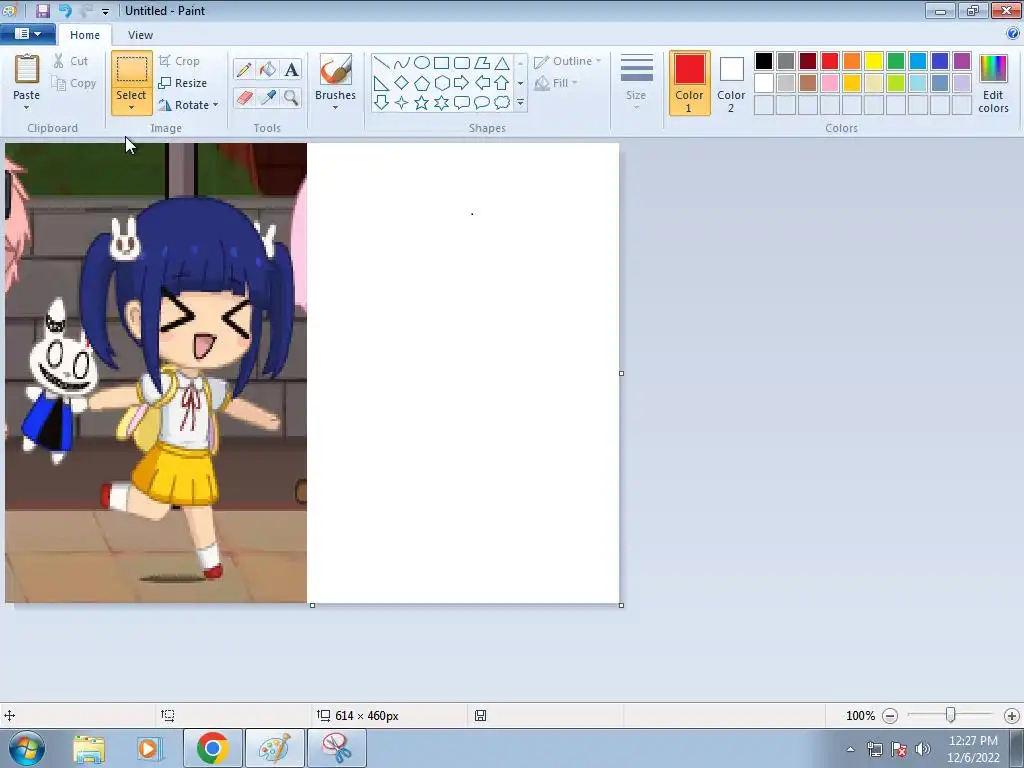Choose the Polygon shape

(482, 63)
